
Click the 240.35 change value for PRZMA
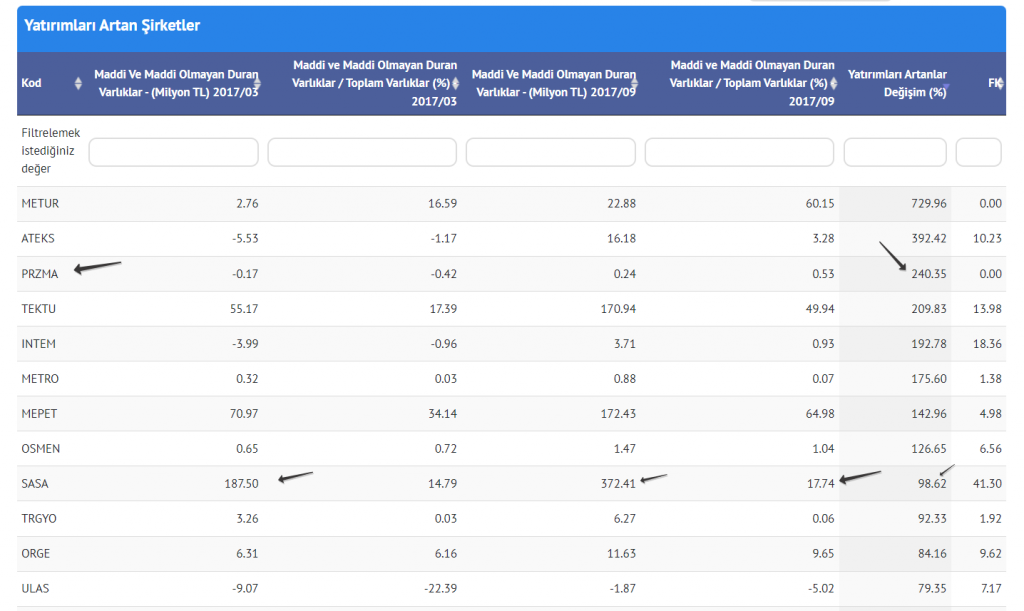pyautogui.click(x=928, y=274)
